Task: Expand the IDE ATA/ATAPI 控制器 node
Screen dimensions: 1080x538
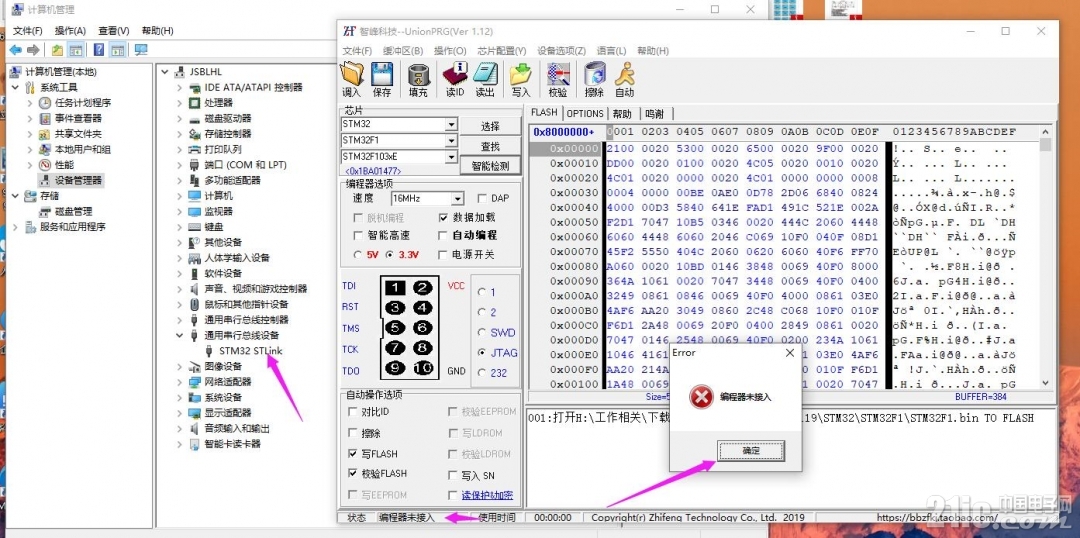Action: click(179, 87)
